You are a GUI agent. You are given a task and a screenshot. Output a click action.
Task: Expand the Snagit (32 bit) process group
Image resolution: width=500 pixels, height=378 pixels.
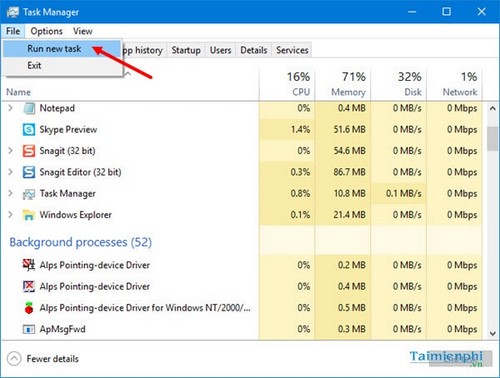[10, 151]
